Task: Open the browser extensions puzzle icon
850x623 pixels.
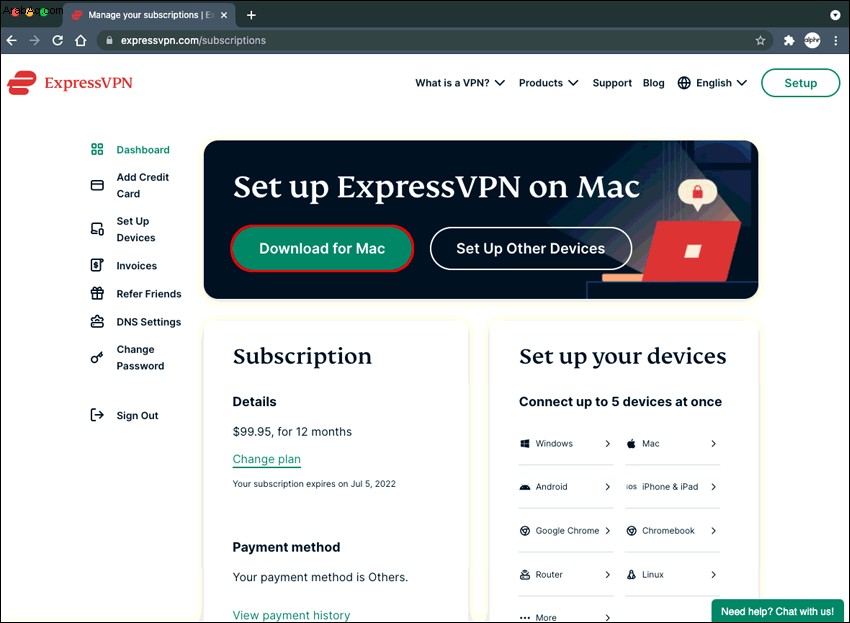Action: pos(789,41)
